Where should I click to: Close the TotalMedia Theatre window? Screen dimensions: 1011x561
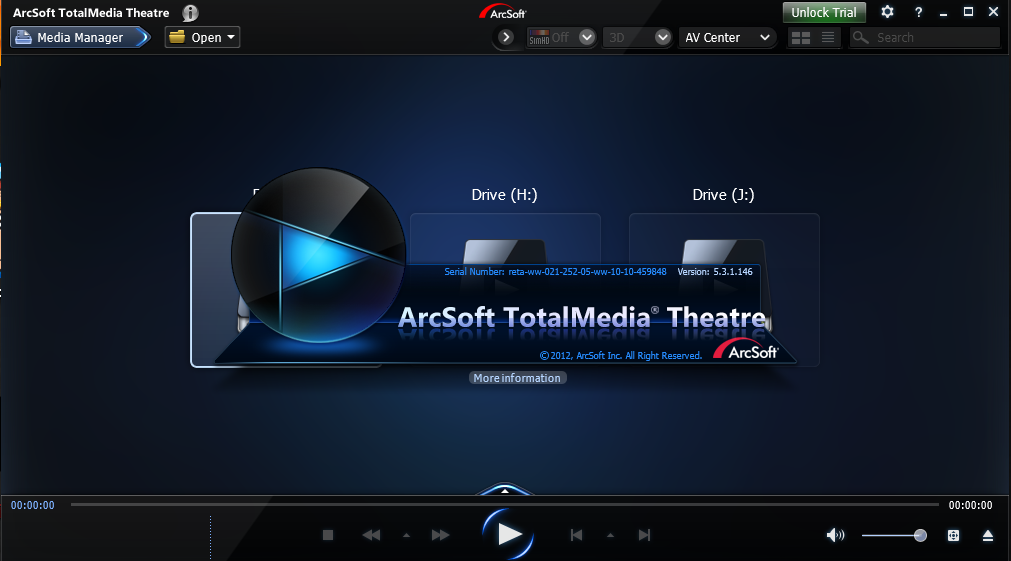click(x=994, y=12)
